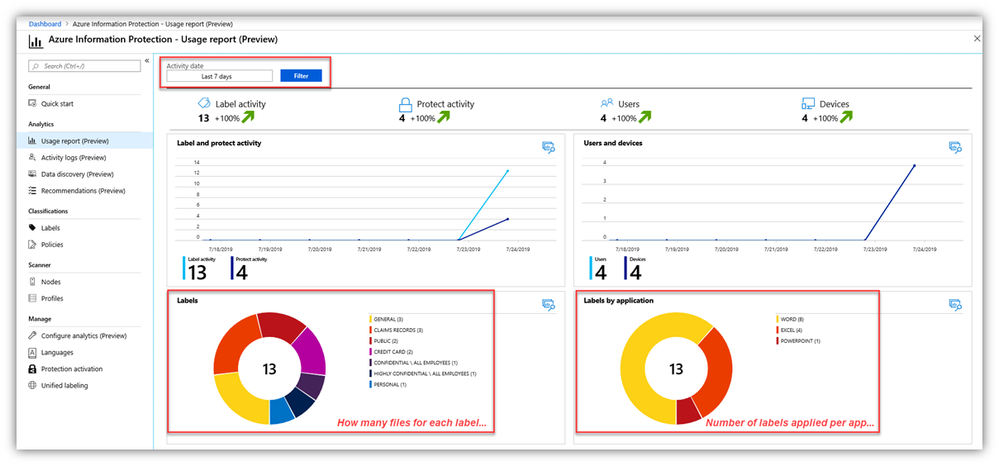The width and height of the screenshot is (999, 466).
Task: Click EXCEL (4) legend entry
Action: click(791, 330)
